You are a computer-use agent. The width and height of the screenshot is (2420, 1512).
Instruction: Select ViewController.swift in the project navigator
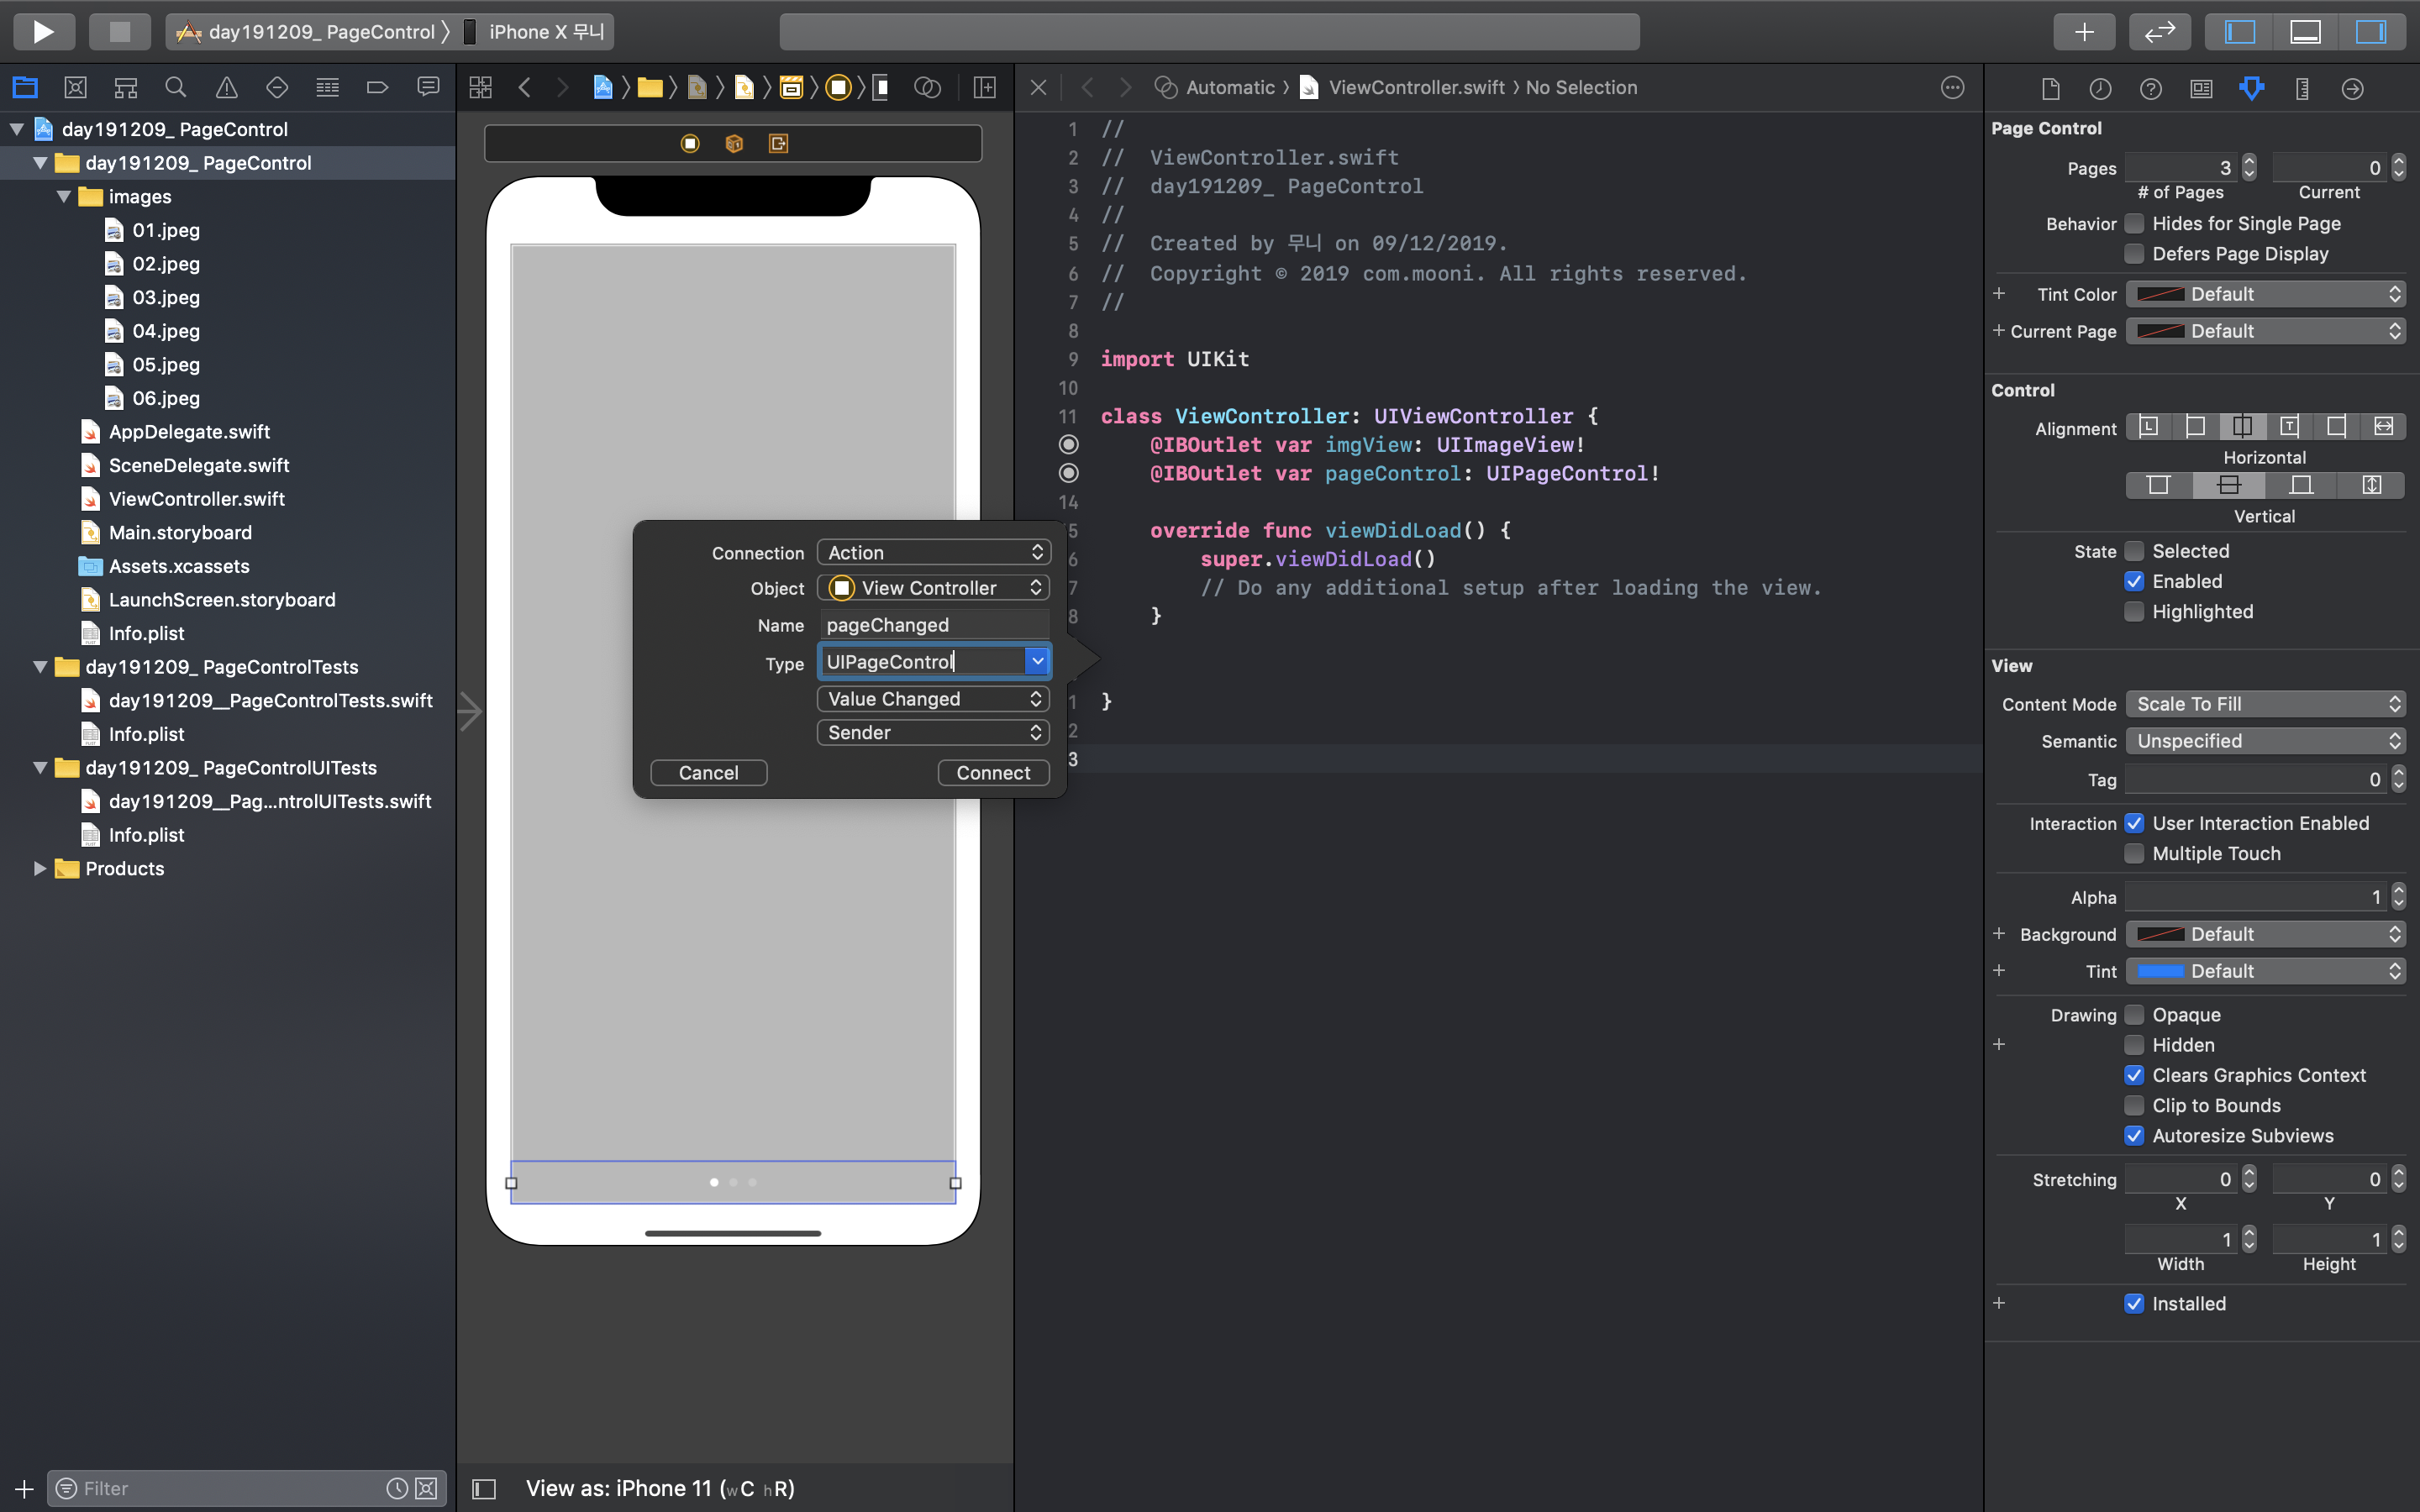(196, 499)
